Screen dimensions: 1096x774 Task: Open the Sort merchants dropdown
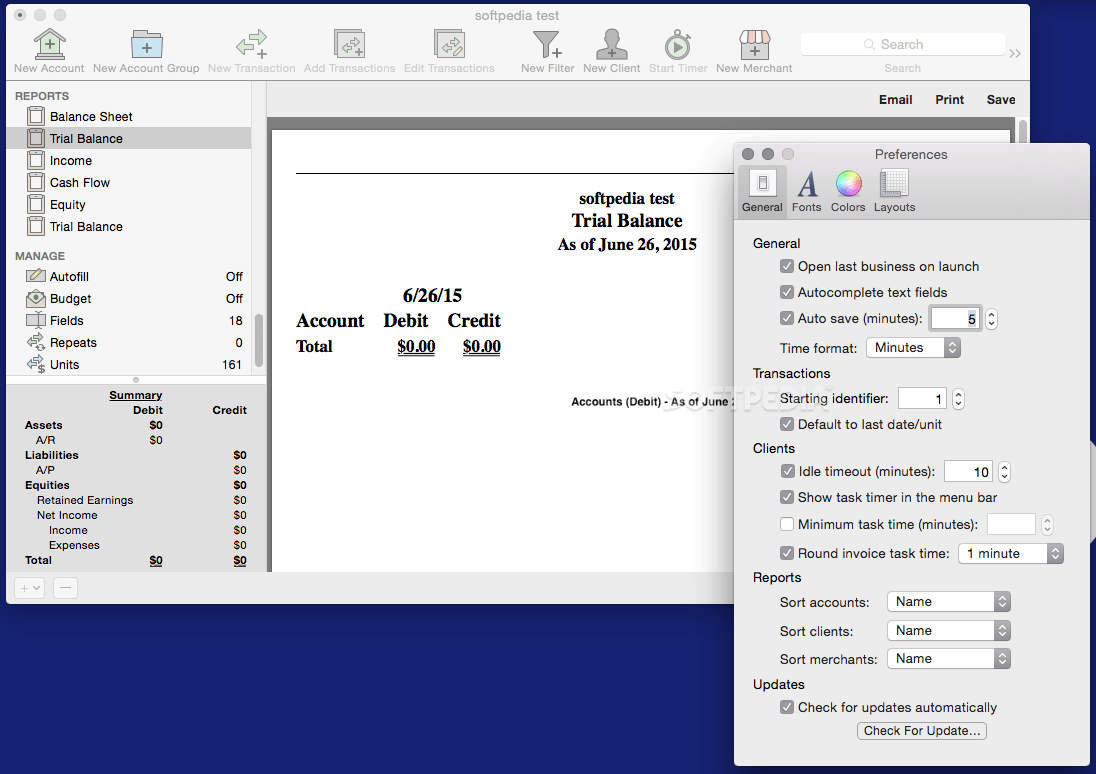click(949, 659)
